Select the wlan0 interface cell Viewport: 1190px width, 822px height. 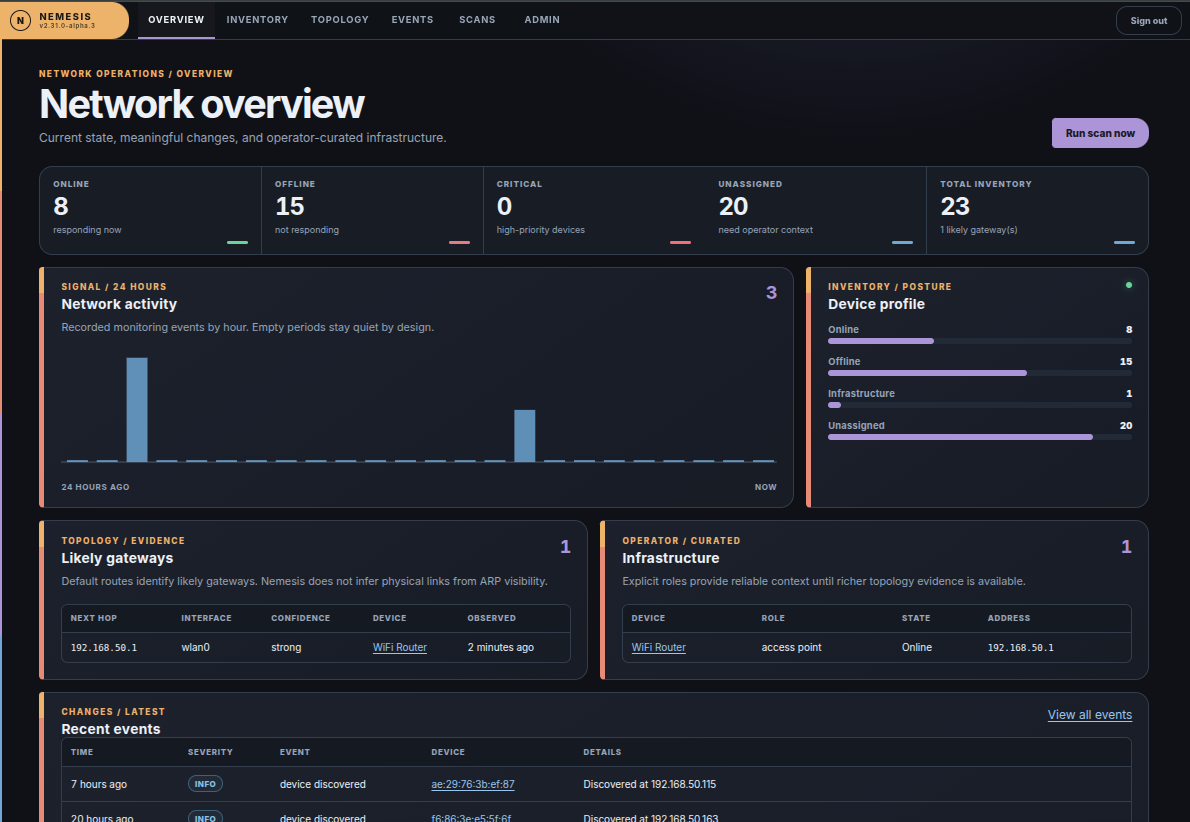(195, 647)
